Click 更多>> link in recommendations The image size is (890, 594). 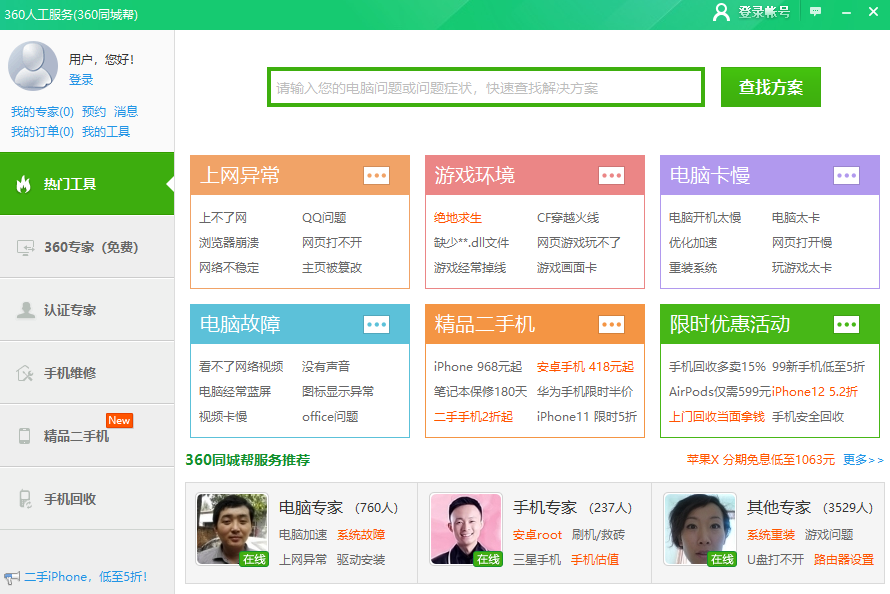[x=863, y=460]
